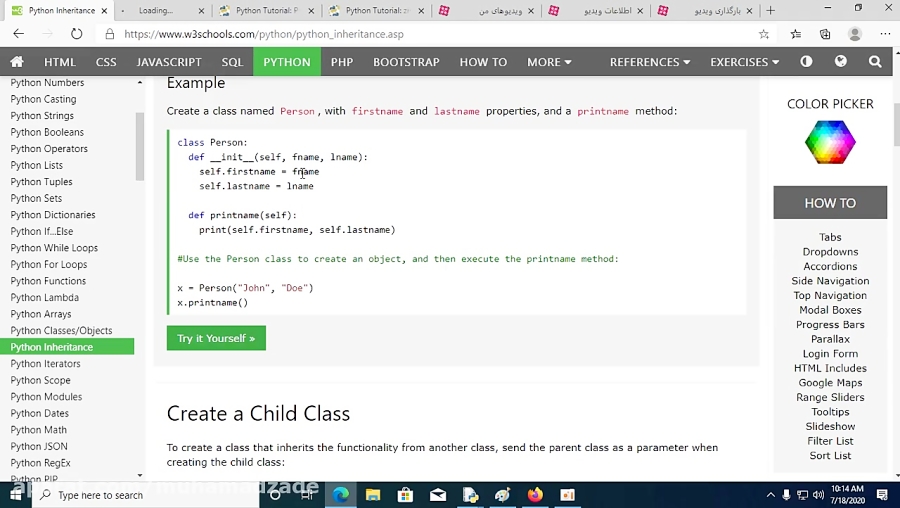Expand the MORE dropdown menu
The height and width of the screenshot is (508, 900).
pos(549,61)
